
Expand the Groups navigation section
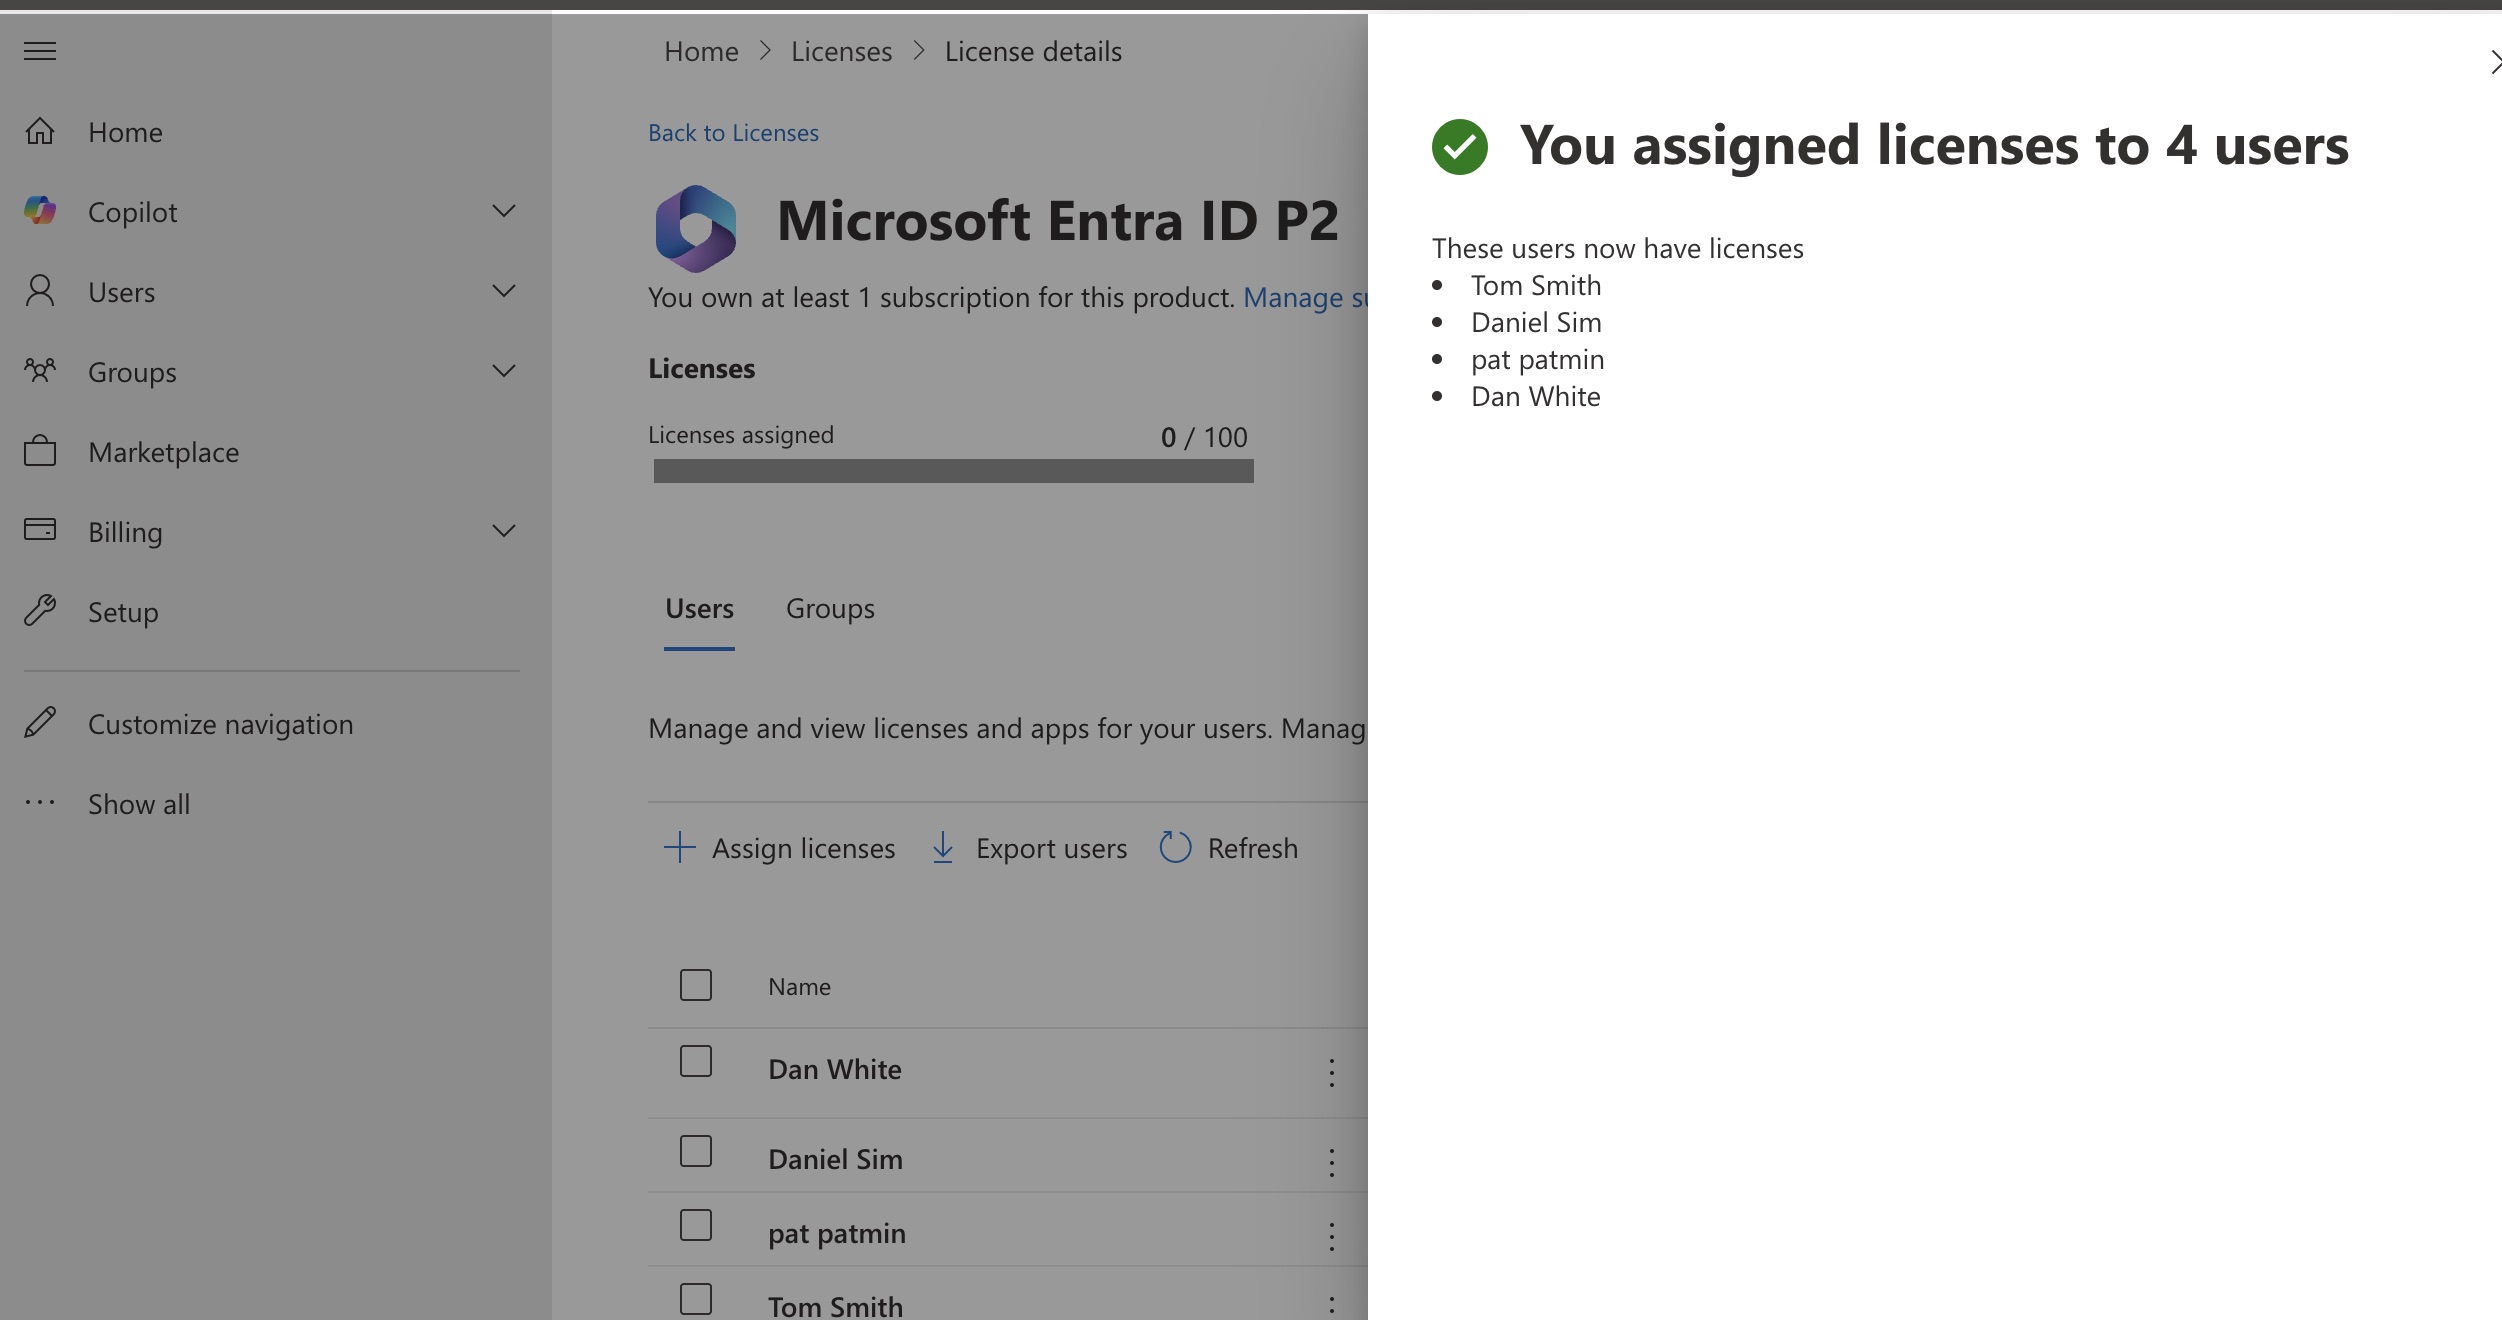coord(504,371)
